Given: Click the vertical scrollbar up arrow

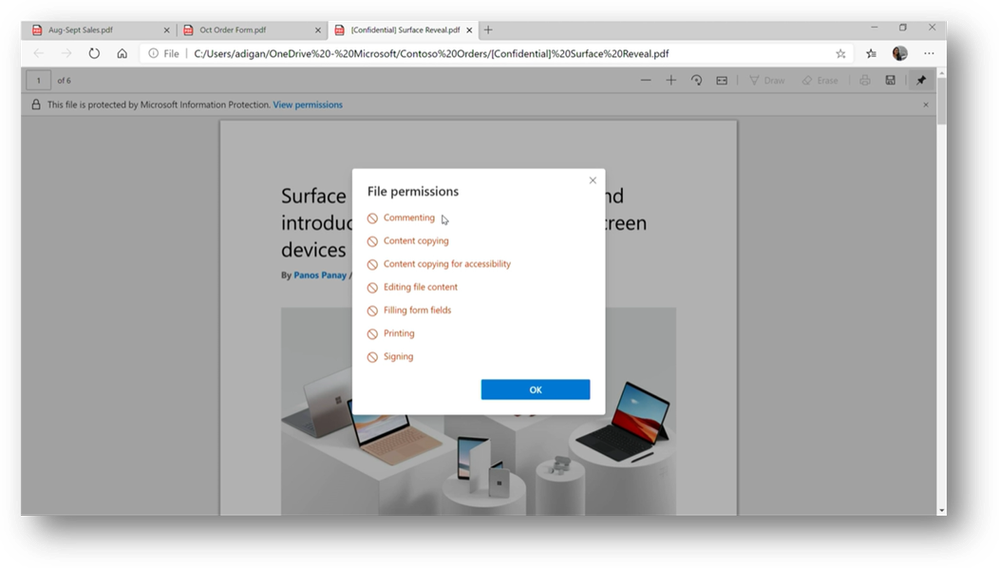Looking at the screenshot, I should (x=942, y=74).
